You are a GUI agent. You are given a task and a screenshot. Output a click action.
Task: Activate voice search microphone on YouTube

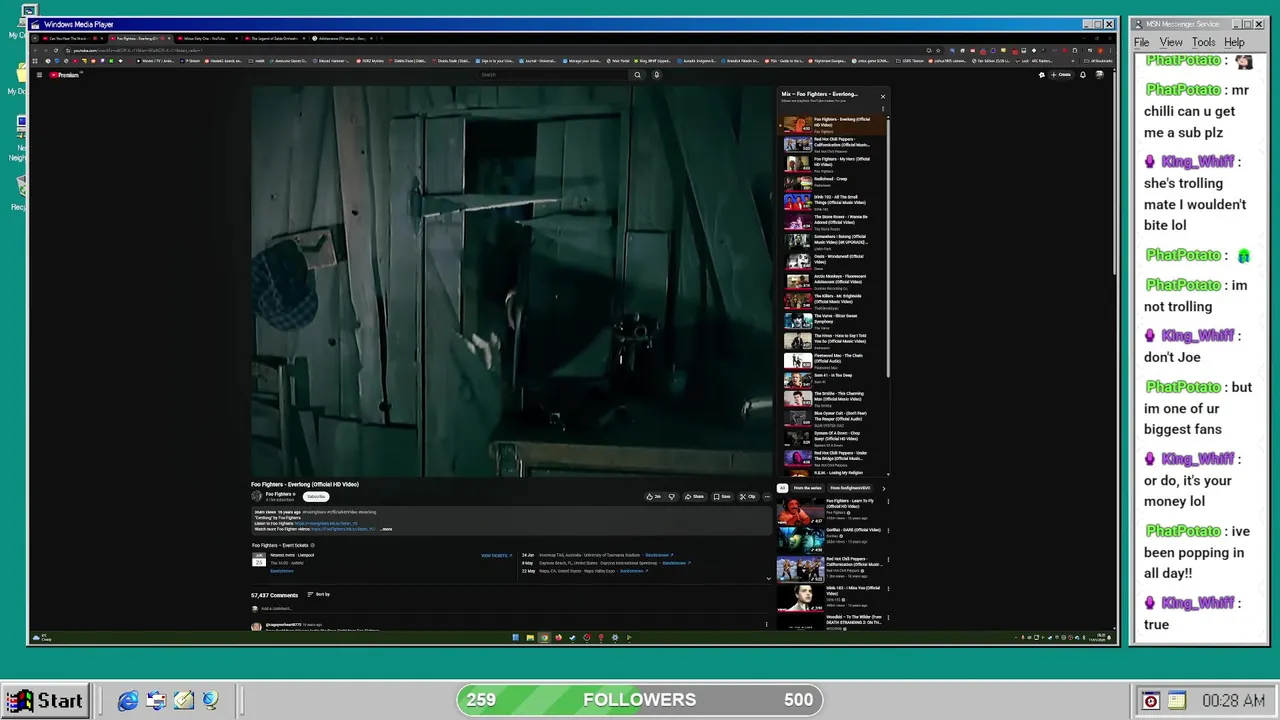coord(656,75)
